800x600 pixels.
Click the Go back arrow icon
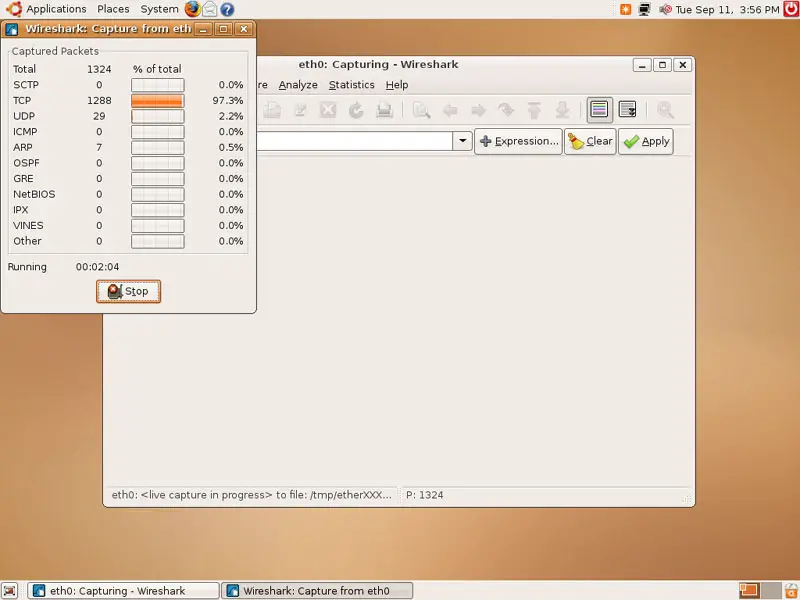(x=450, y=110)
